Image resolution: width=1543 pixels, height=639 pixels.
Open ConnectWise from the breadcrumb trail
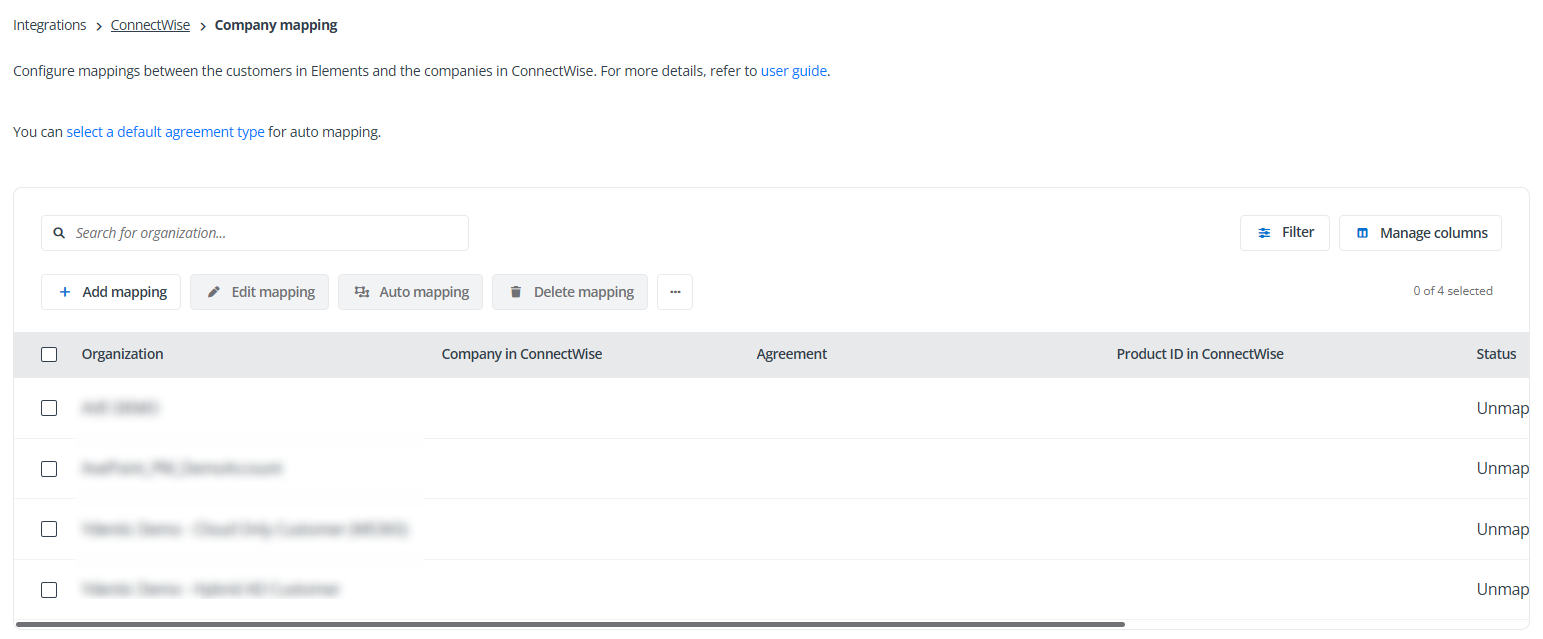(150, 24)
